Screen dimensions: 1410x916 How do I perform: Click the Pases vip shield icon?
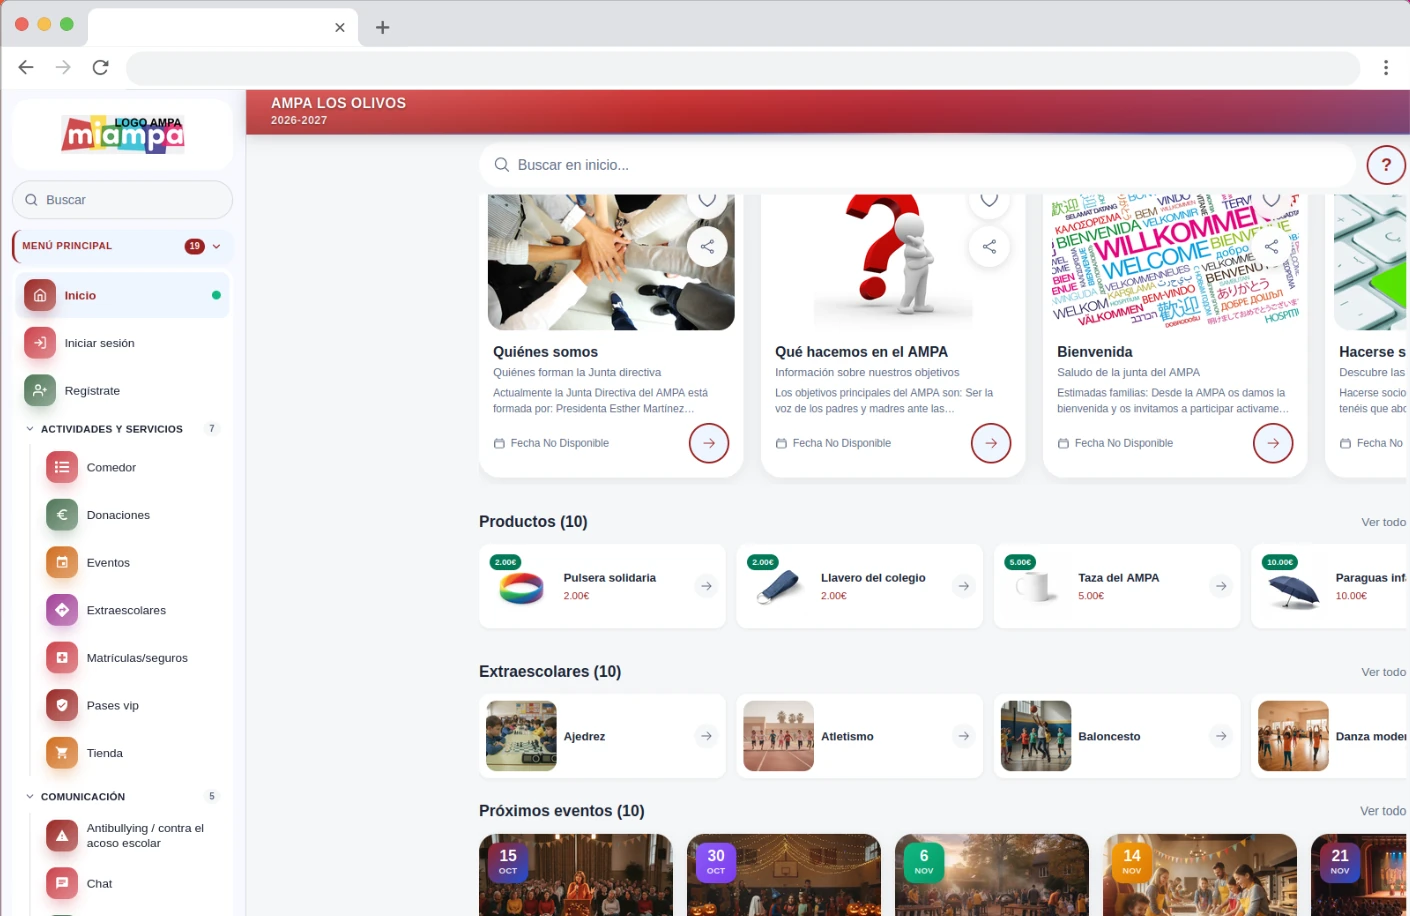coord(62,706)
